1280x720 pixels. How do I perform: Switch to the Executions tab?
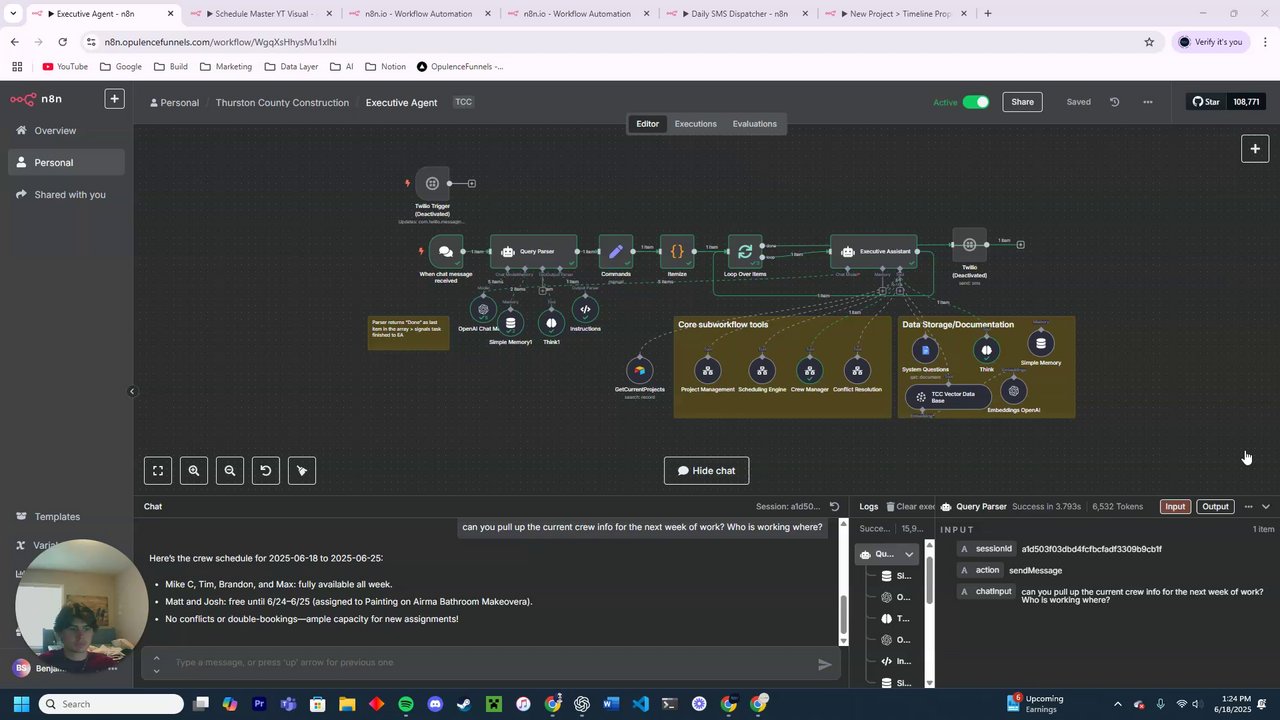coord(695,124)
